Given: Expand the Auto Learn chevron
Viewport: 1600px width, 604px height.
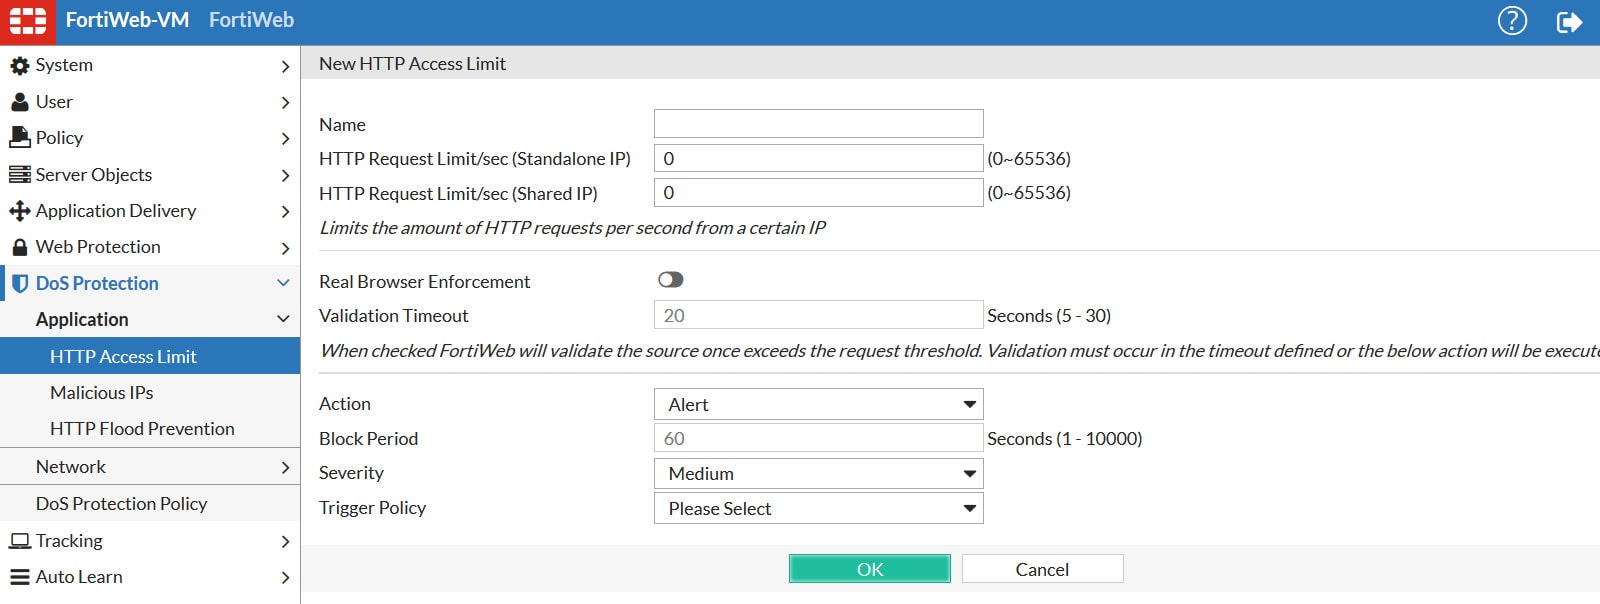Looking at the screenshot, I should pos(285,577).
